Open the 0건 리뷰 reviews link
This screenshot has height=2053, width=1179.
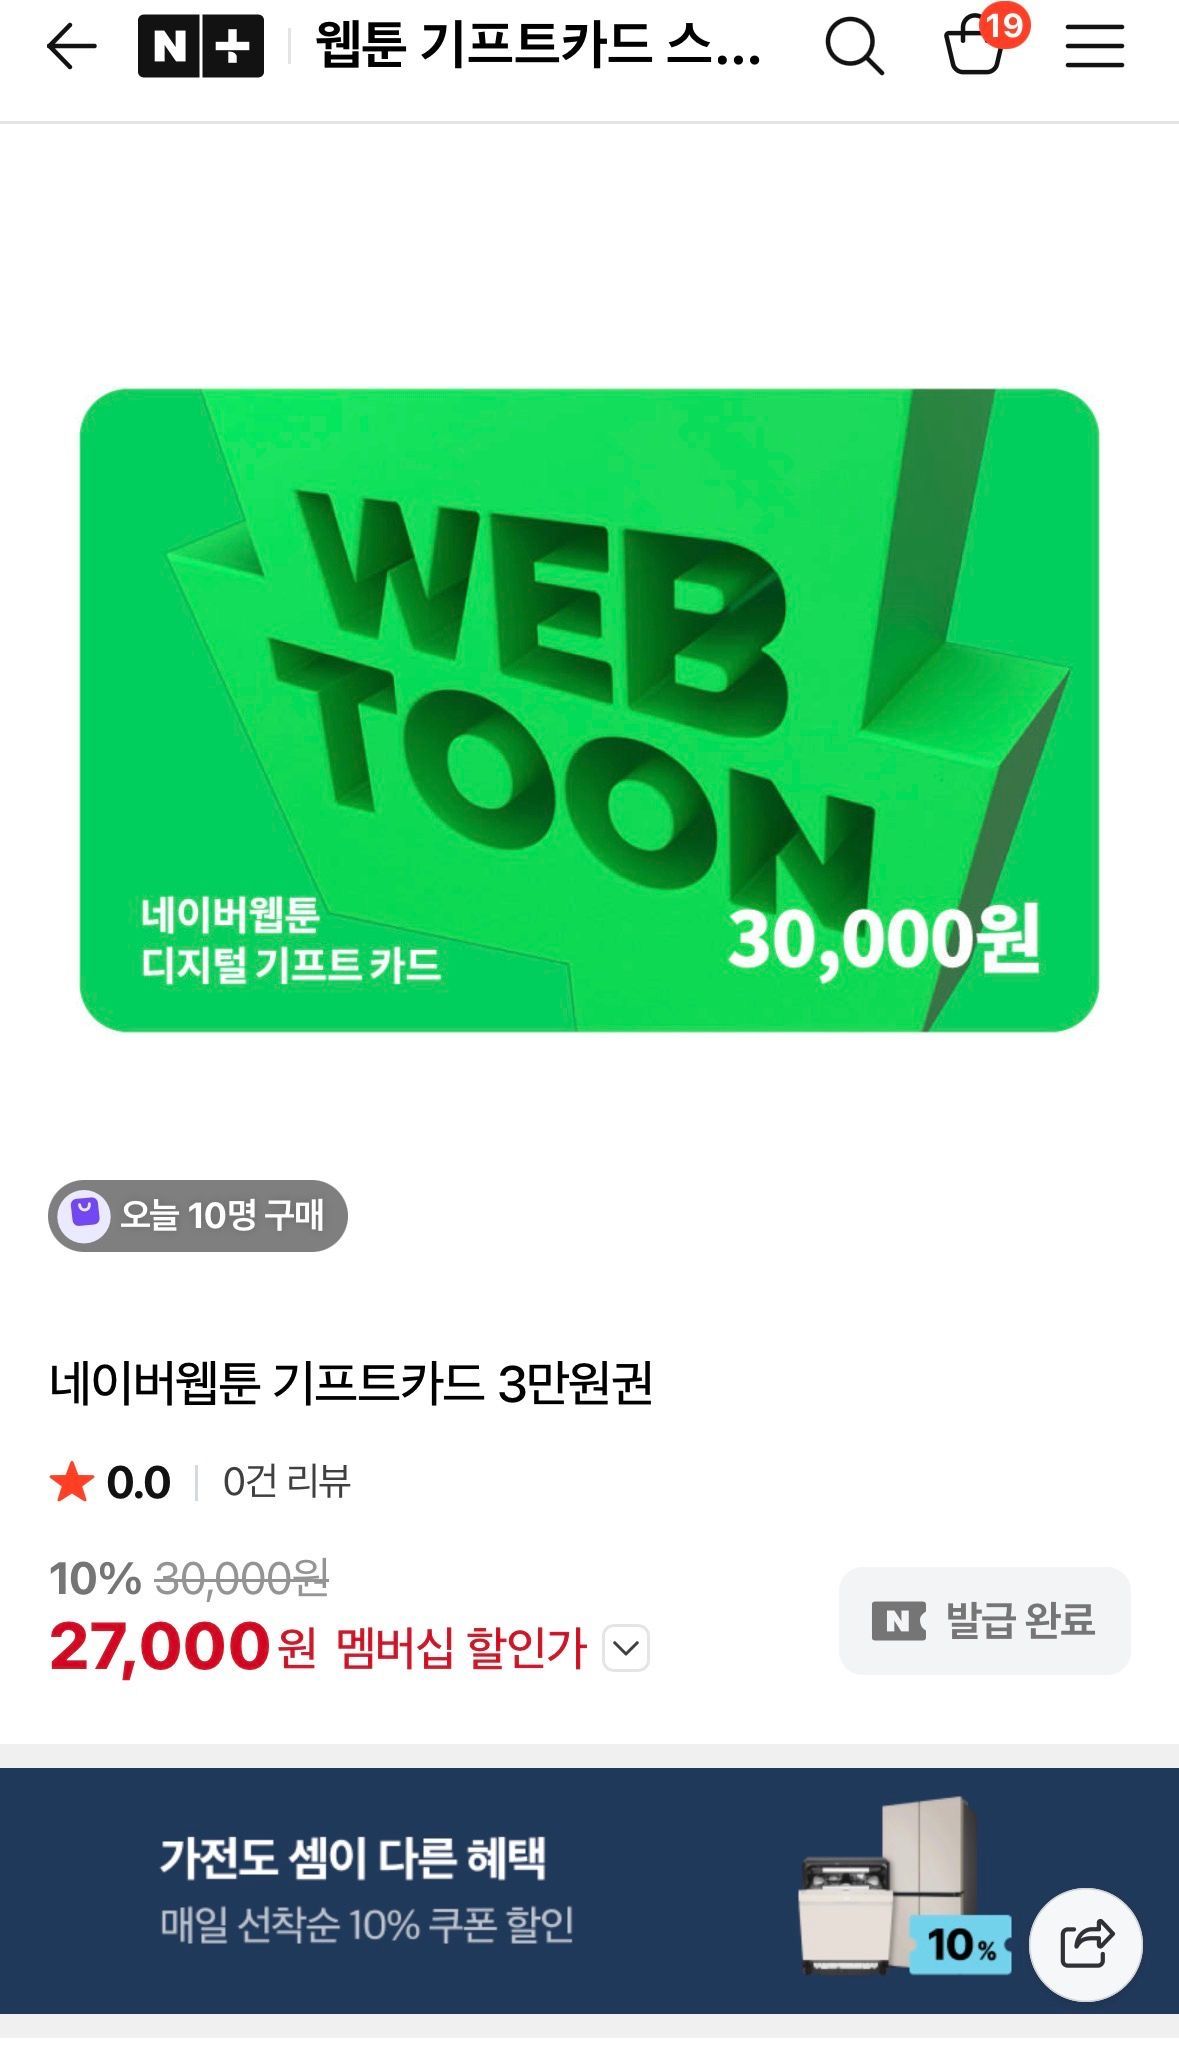[x=287, y=1482]
